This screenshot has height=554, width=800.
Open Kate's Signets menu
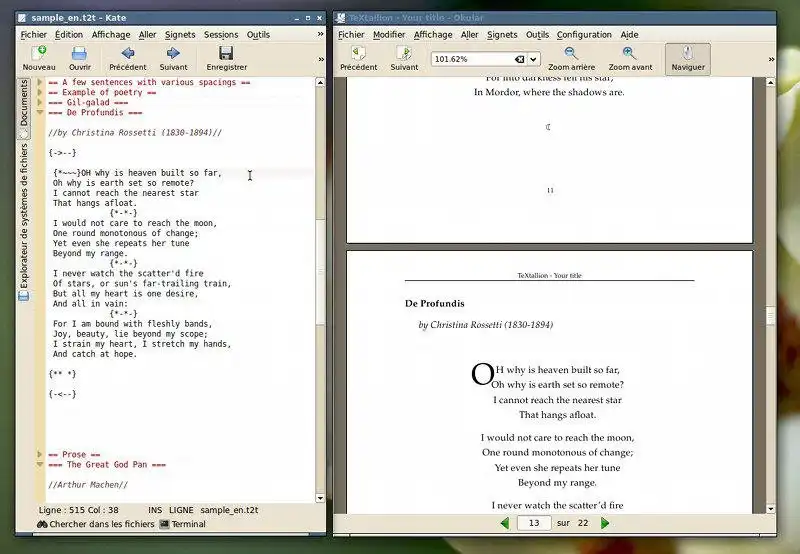(x=180, y=34)
